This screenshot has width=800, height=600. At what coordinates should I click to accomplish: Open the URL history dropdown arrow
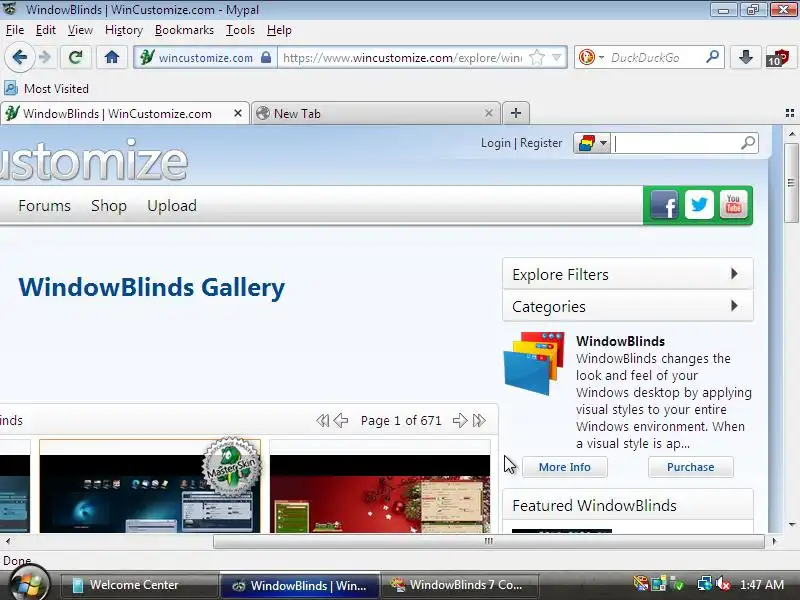point(558,57)
